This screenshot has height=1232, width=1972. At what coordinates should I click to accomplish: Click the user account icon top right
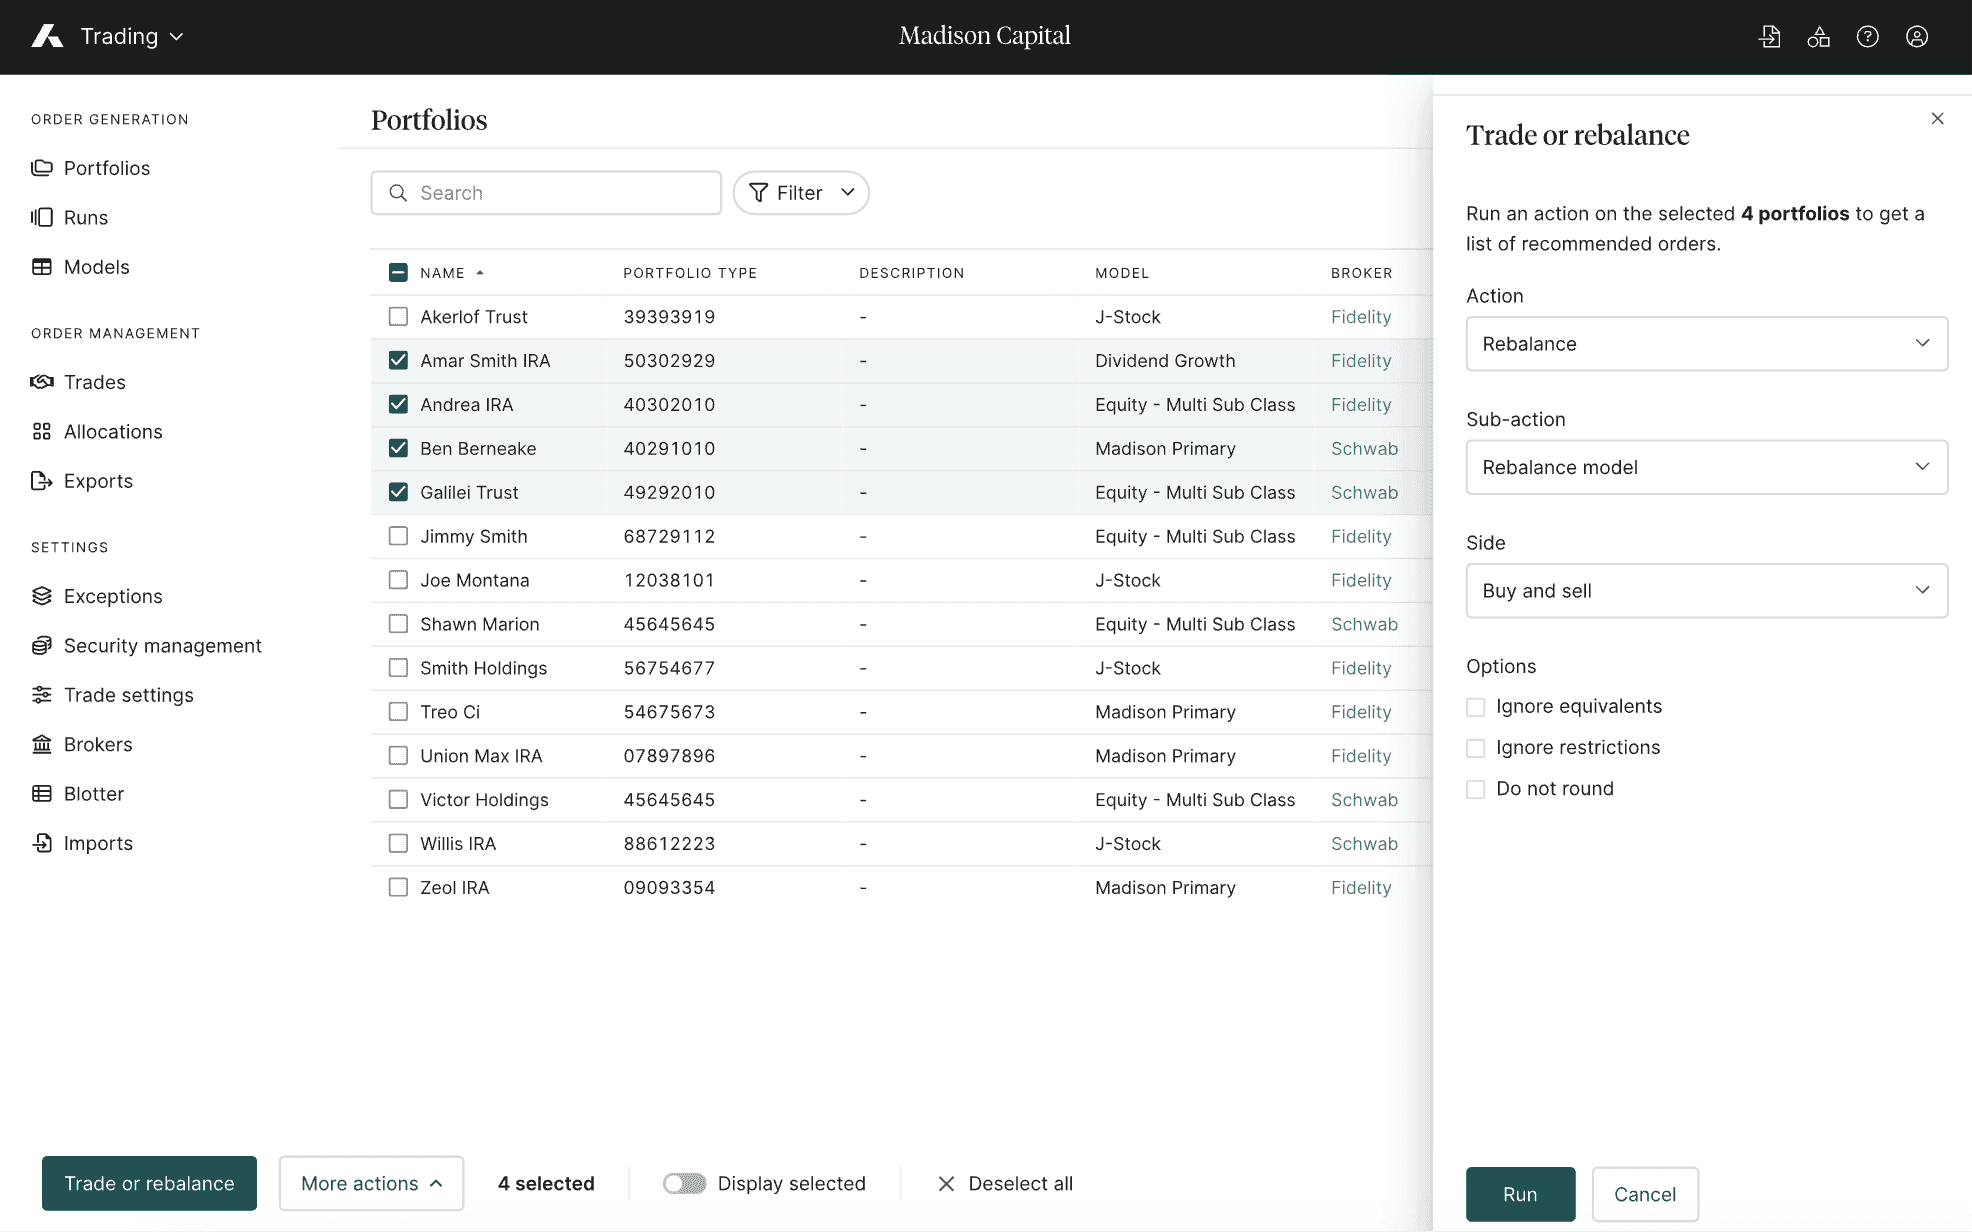1917,36
